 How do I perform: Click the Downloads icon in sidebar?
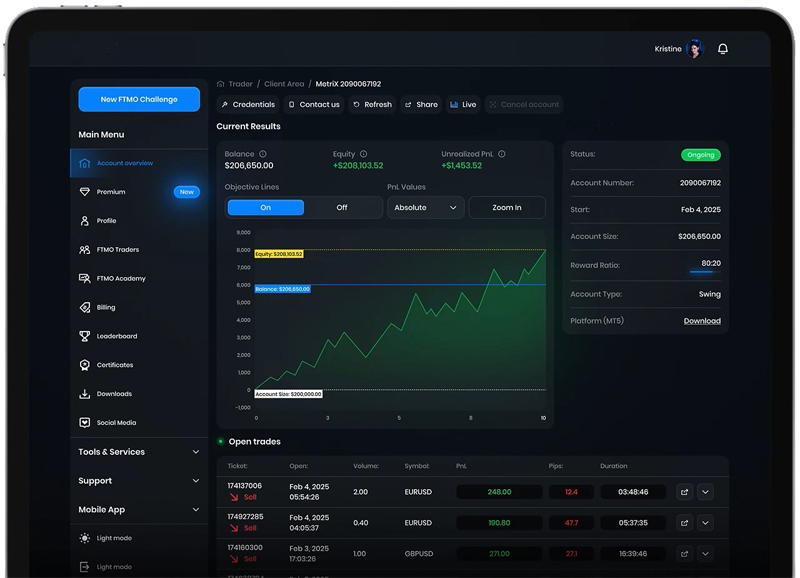pyautogui.click(x=85, y=394)
